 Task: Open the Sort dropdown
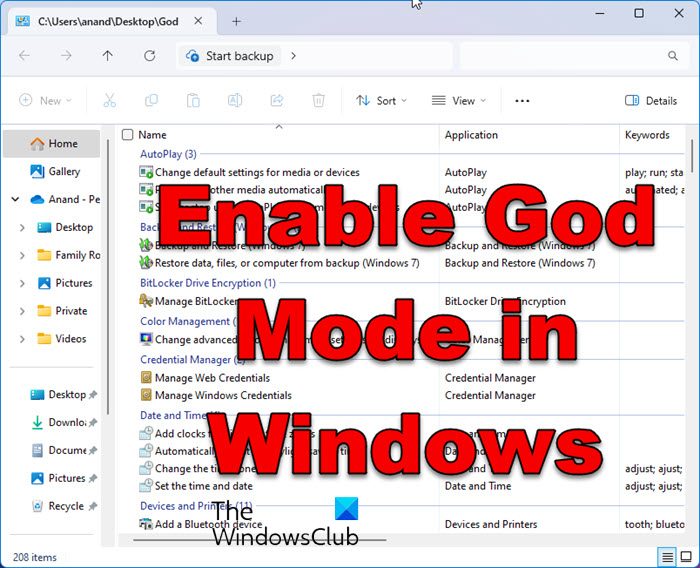[382, 100]
